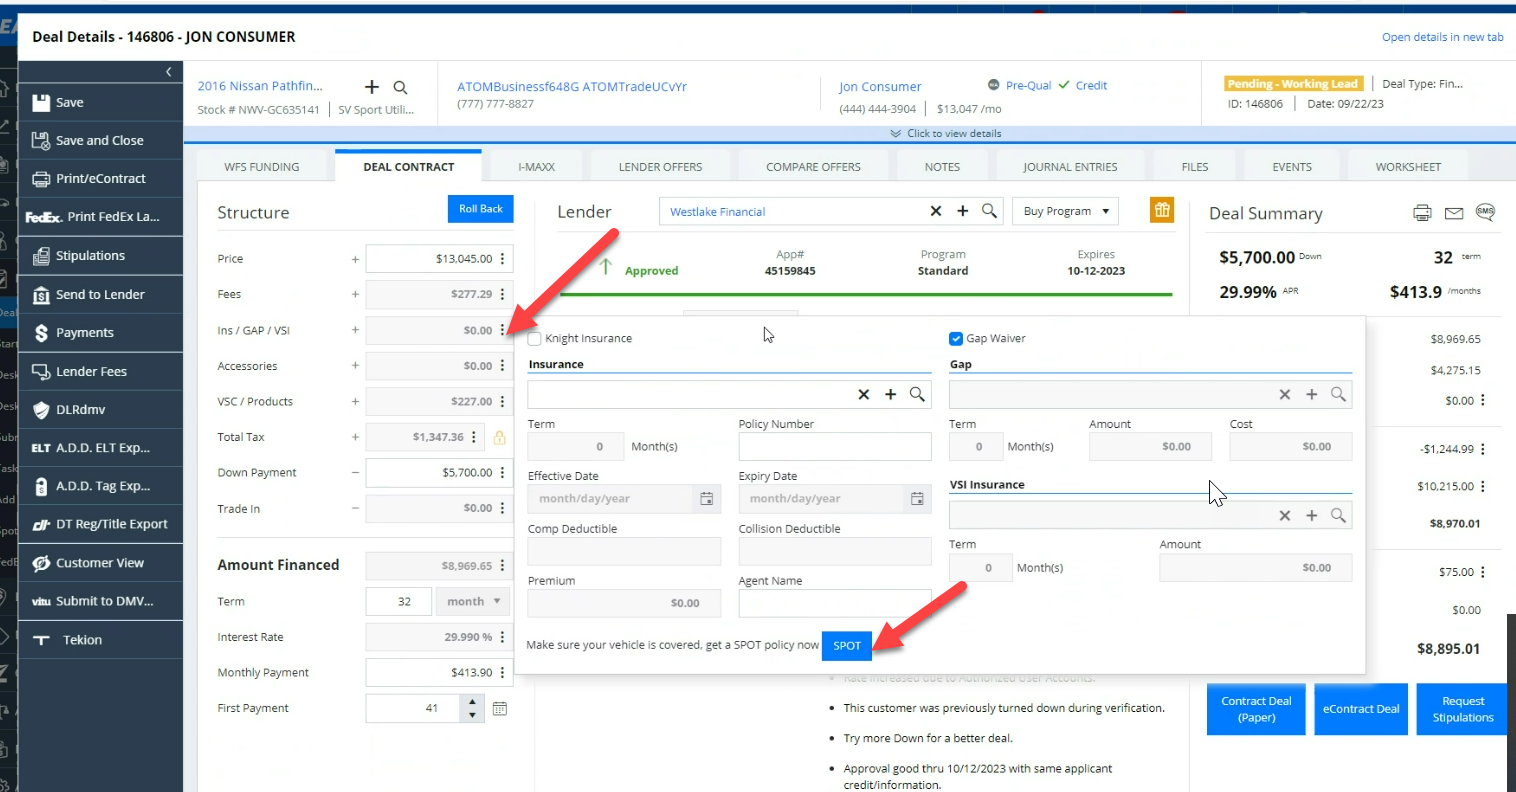The image size is (1516, 792).
Task: Open Price row three-dot menu
Action: tap(502, 258)
